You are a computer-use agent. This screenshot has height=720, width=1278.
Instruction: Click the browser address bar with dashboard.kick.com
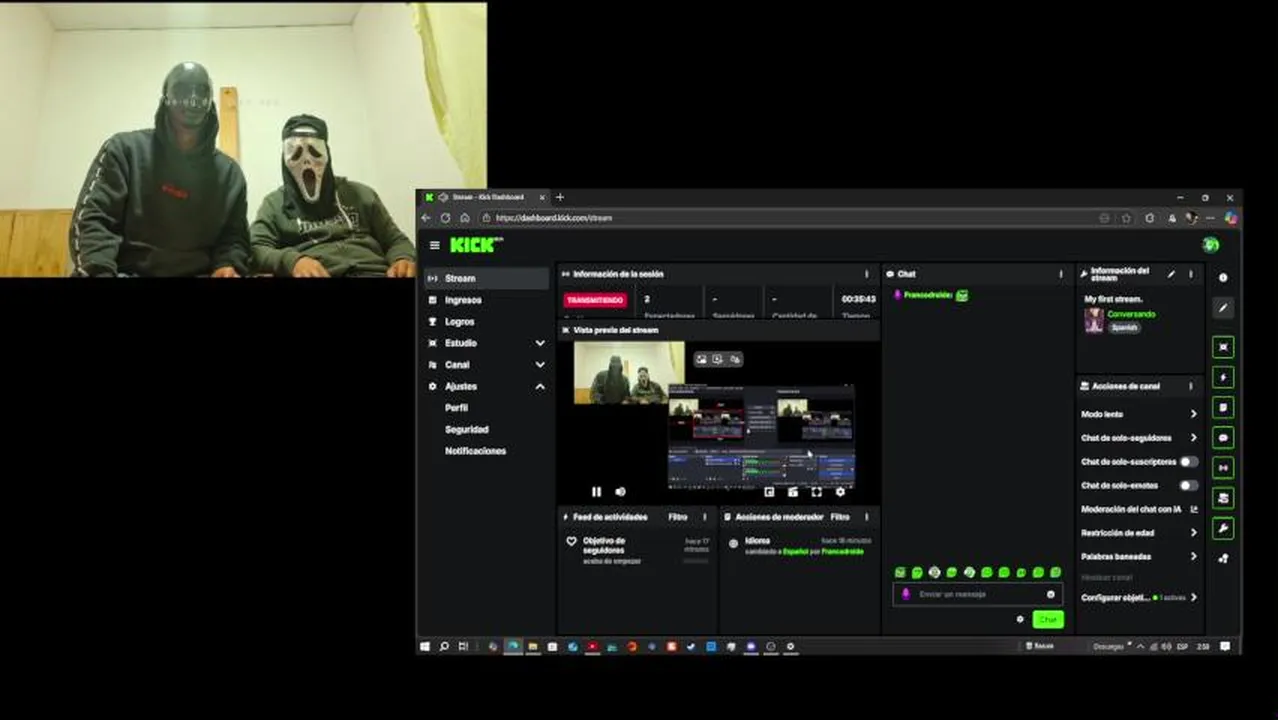785,218
